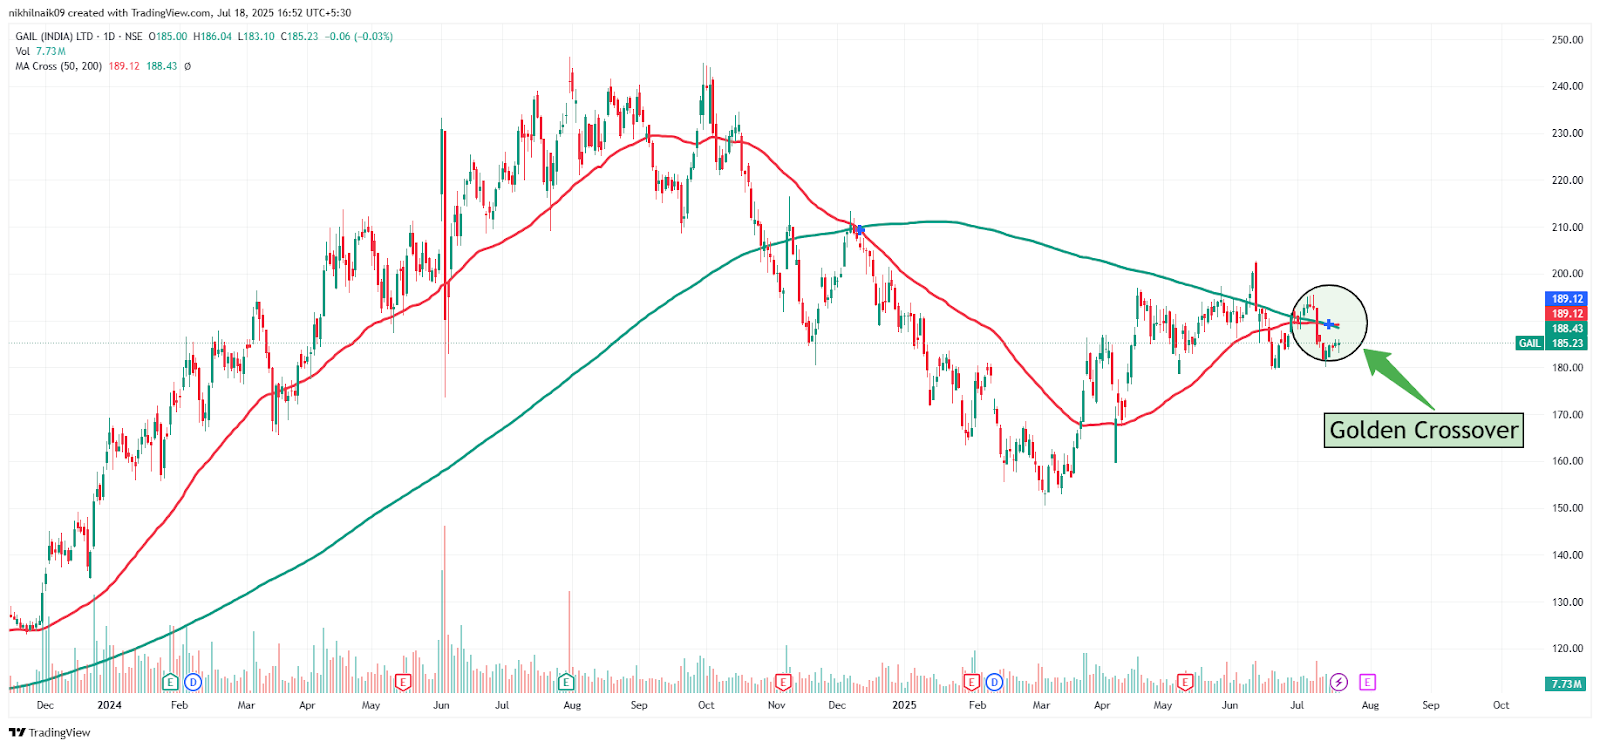
Task: Click the 150.00 price scale value
Action: 1567,508
